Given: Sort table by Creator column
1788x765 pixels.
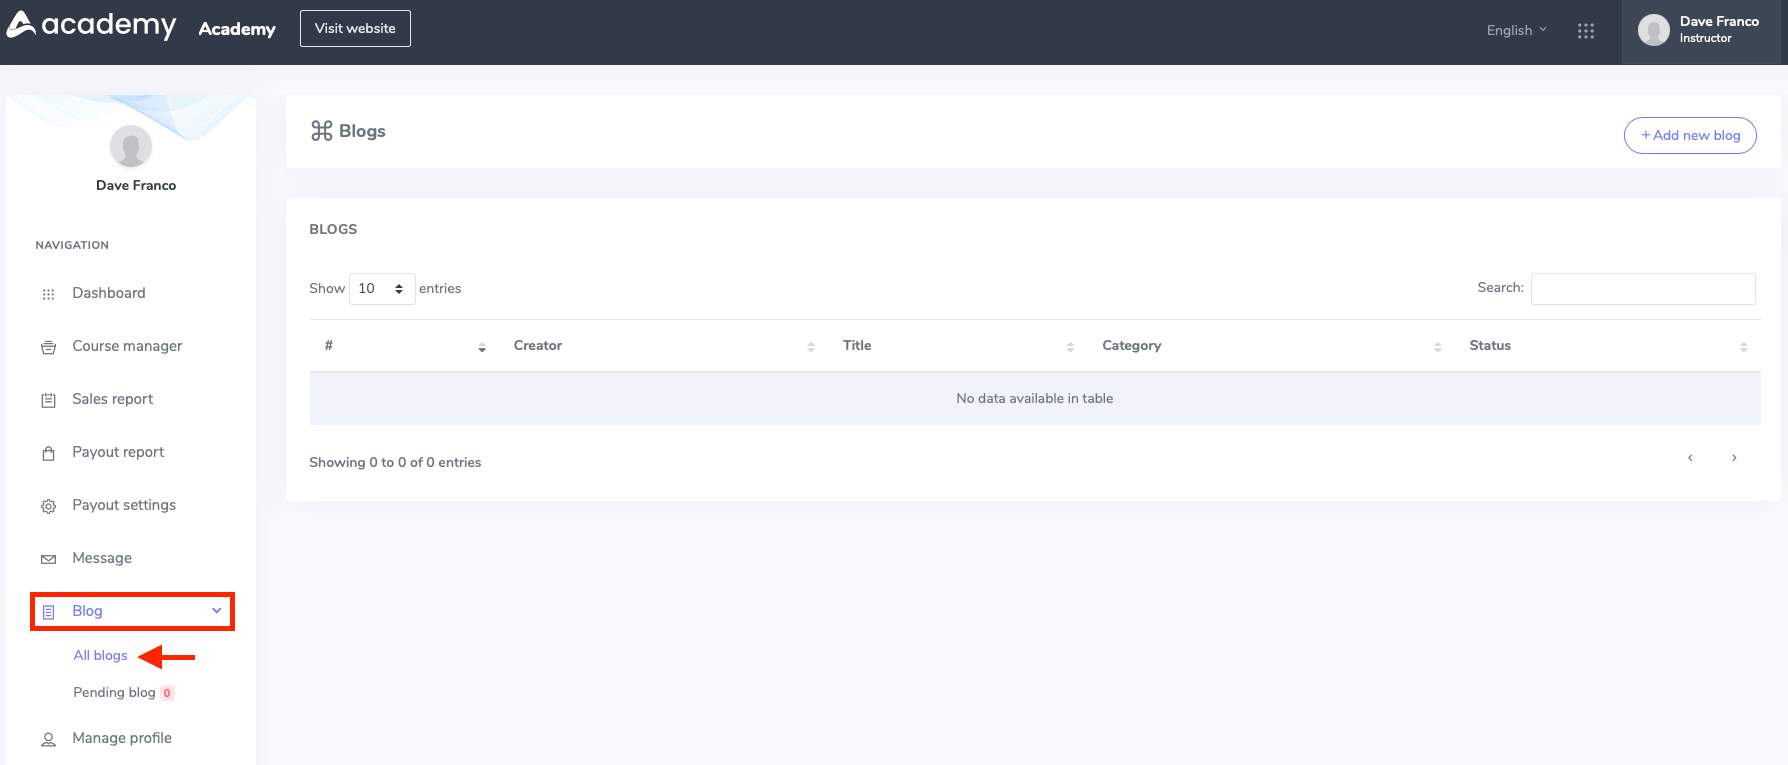Looking at the screenshot, I should [538, 345].
